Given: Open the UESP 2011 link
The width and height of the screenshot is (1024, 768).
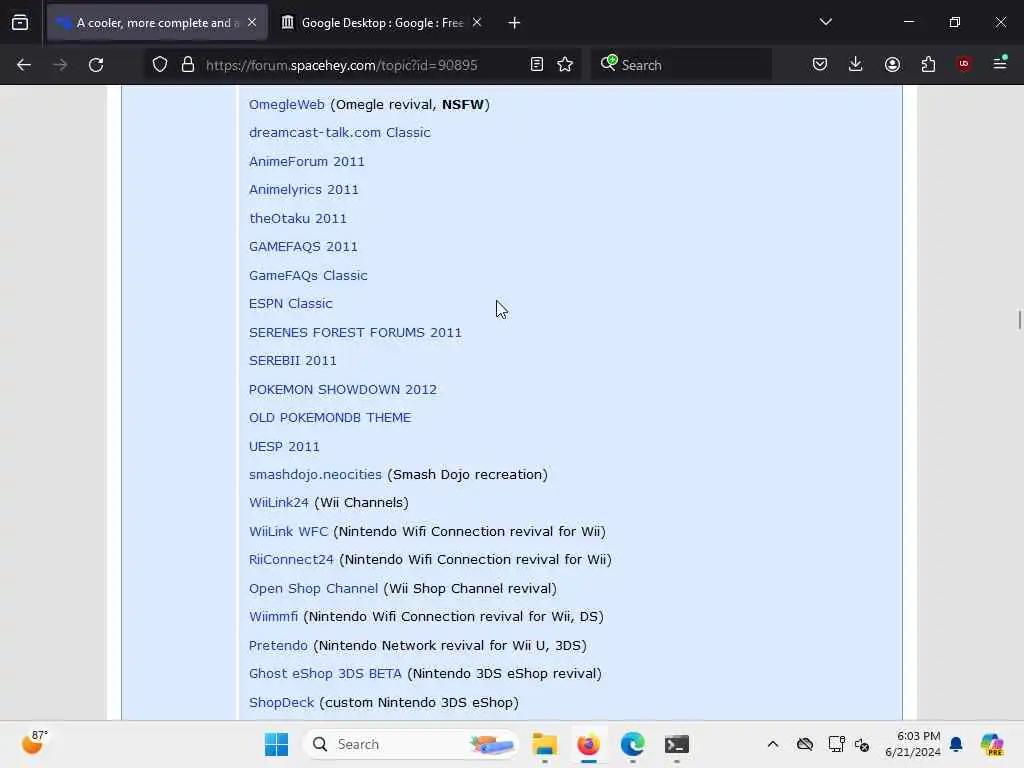Looking at the screenshot, I should point(284,447).
